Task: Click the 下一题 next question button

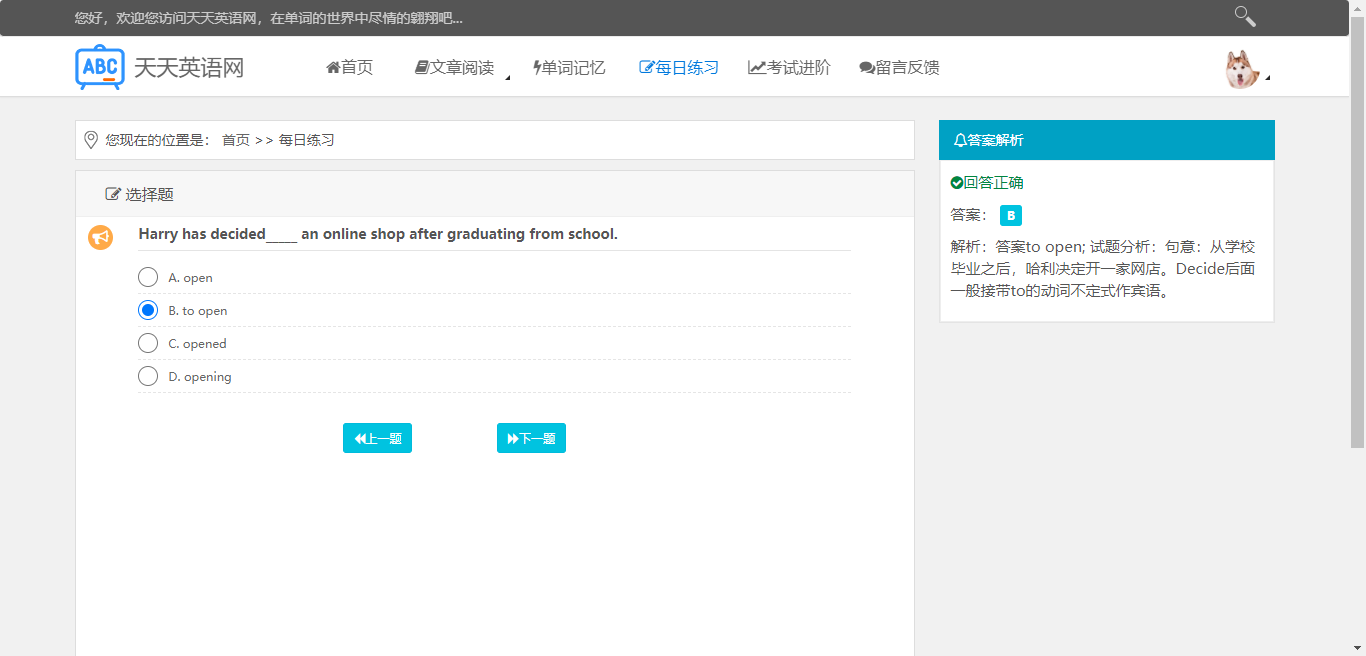Action: click(531, 438)
